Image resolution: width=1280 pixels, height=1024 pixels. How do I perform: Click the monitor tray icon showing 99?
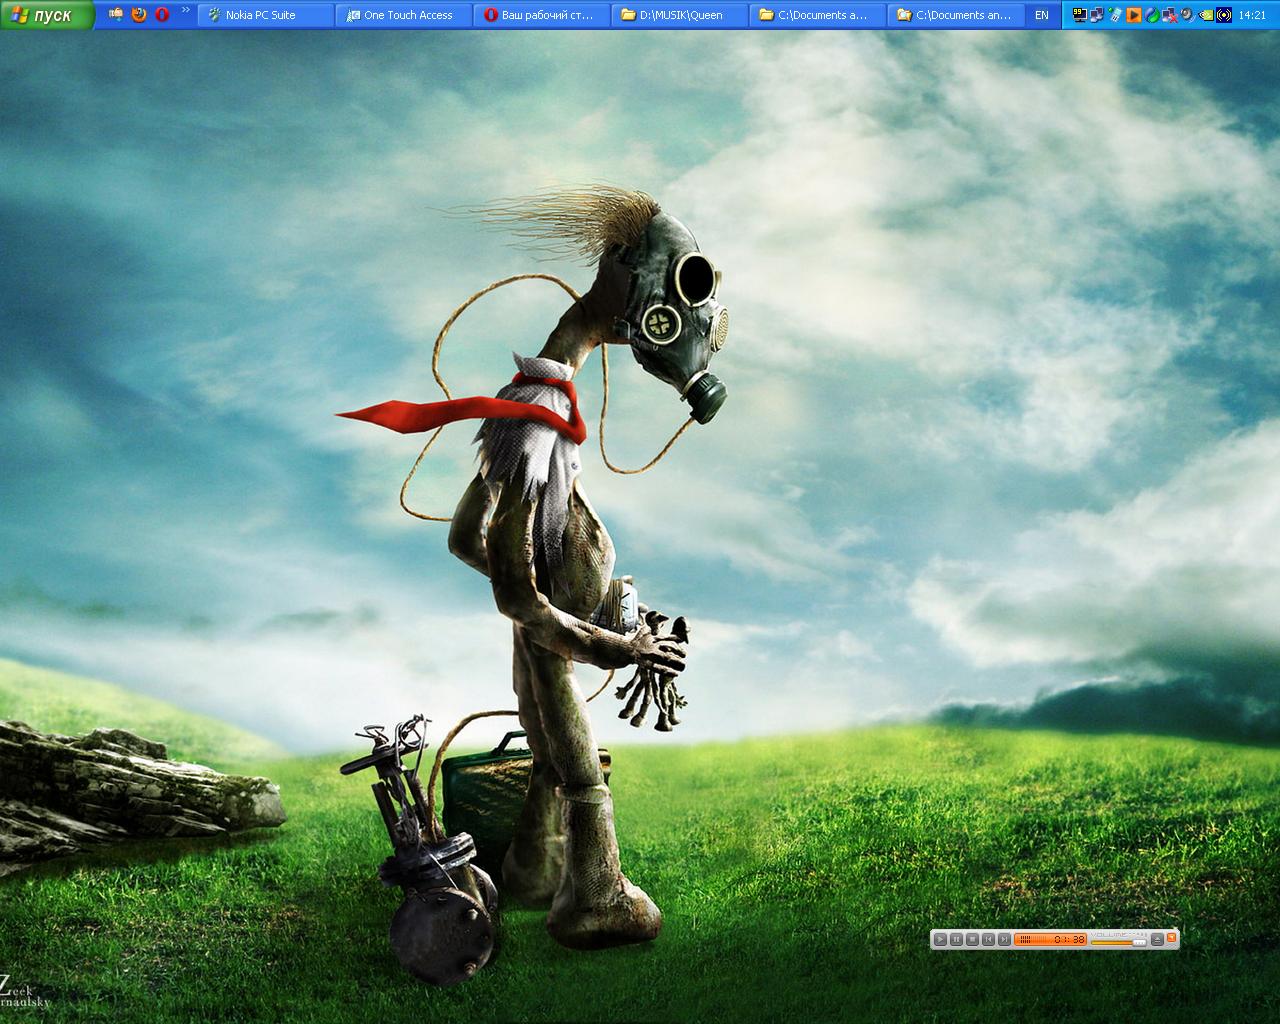(x=1080, y=15)
